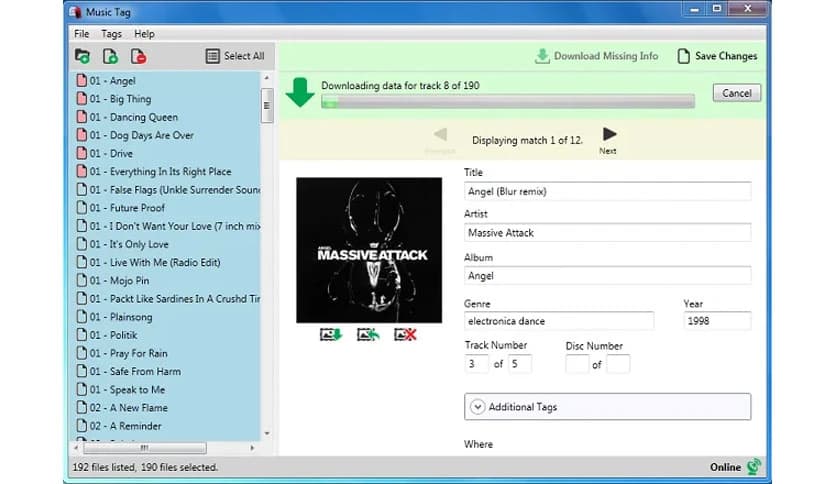The height and width of the screenshot is (484, 836).
Task: Click the horizontal scrollbar left arrow
Action: pos(76,448)
